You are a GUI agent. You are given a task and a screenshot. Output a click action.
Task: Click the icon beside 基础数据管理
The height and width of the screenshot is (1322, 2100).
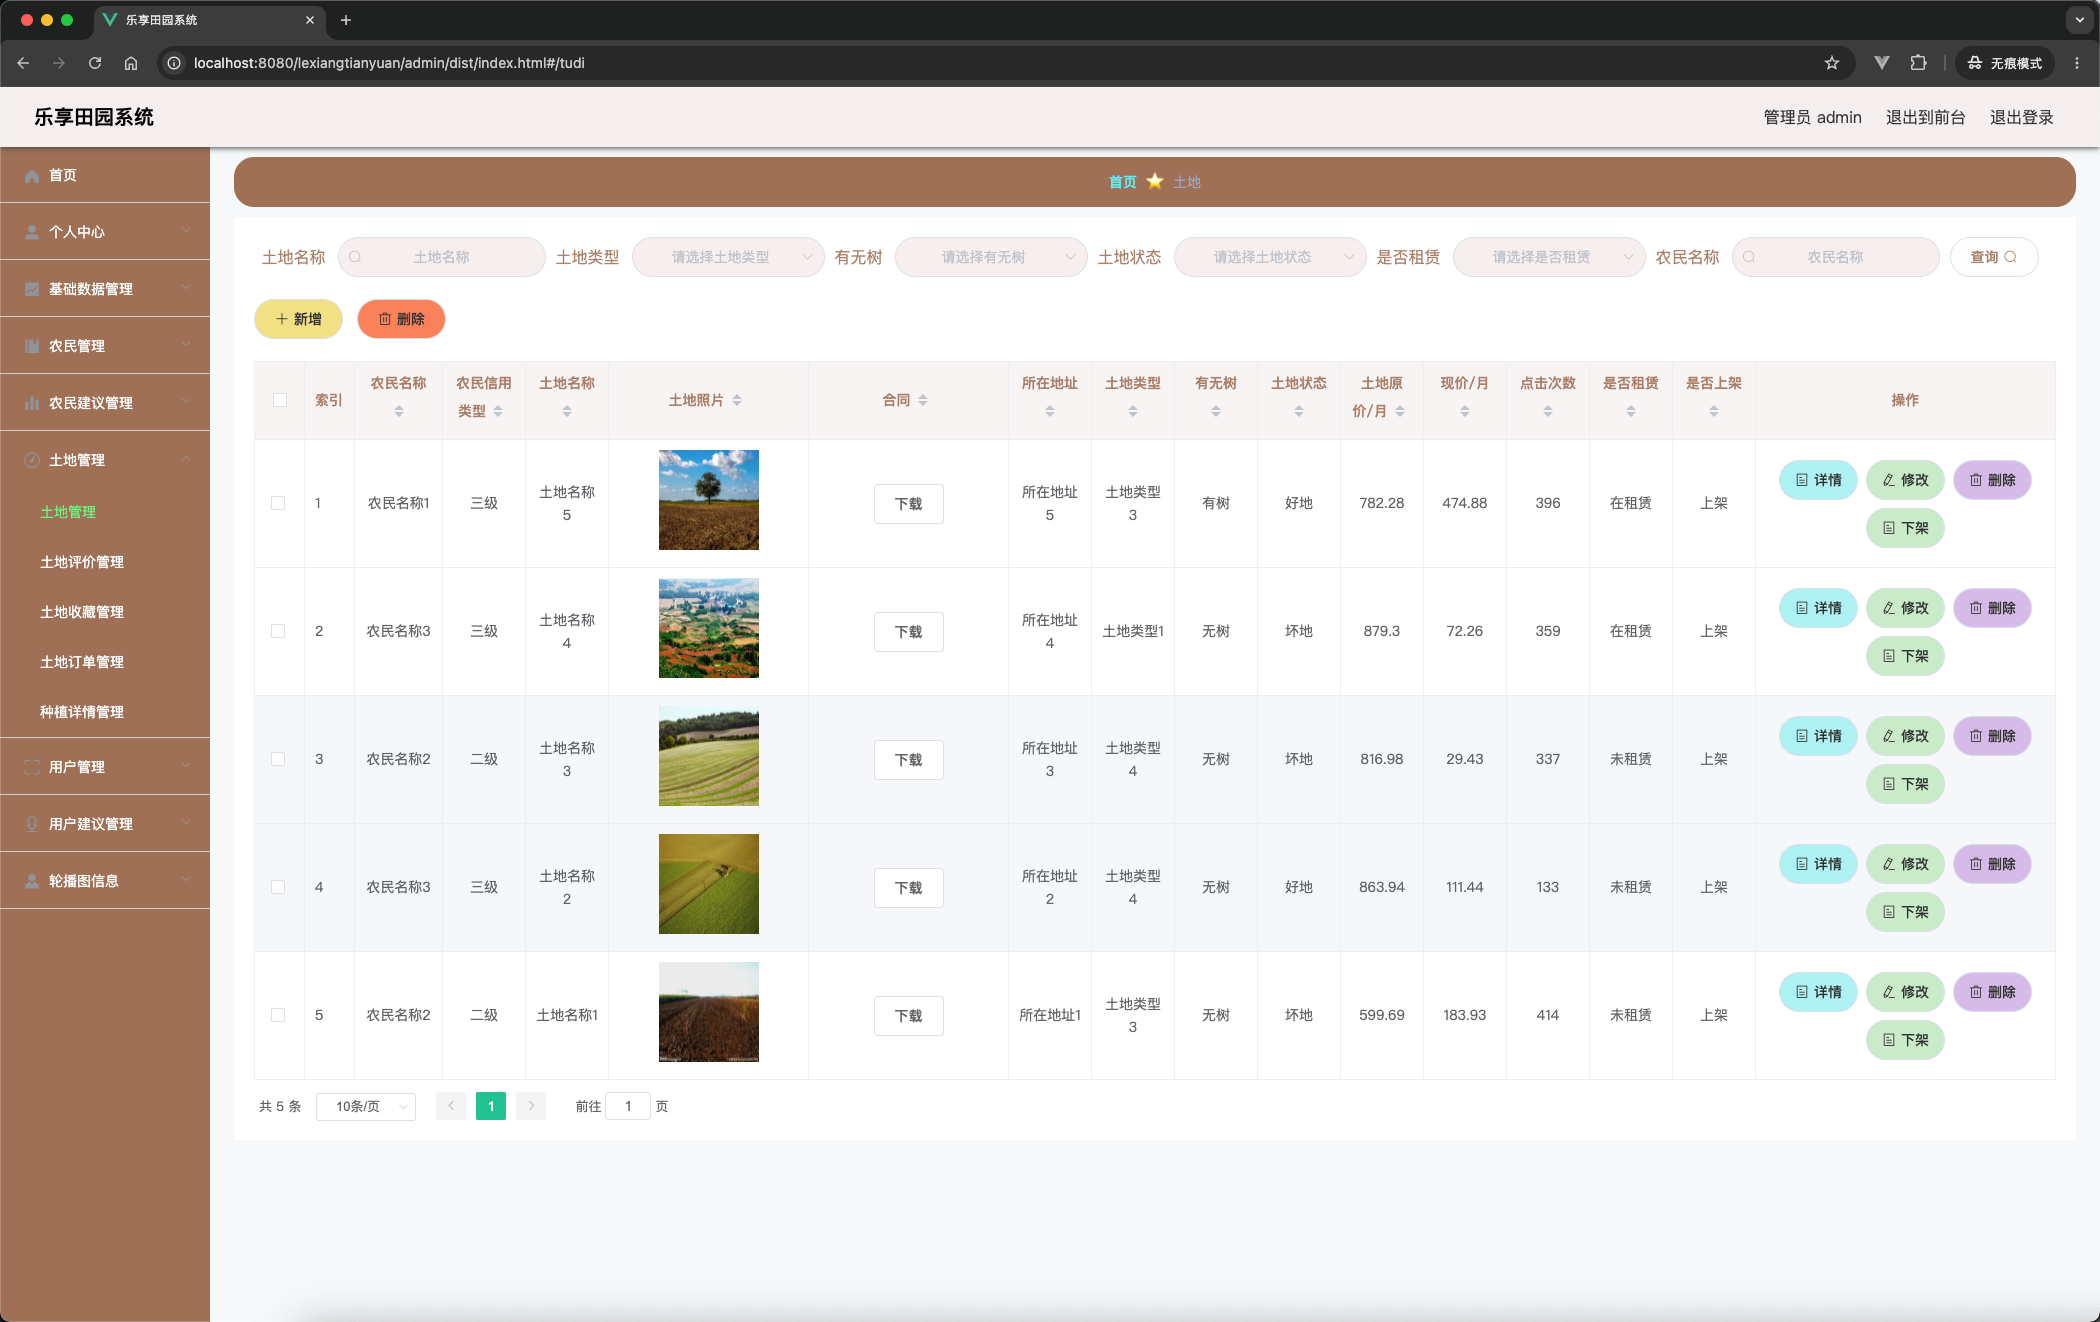(32, 289)
